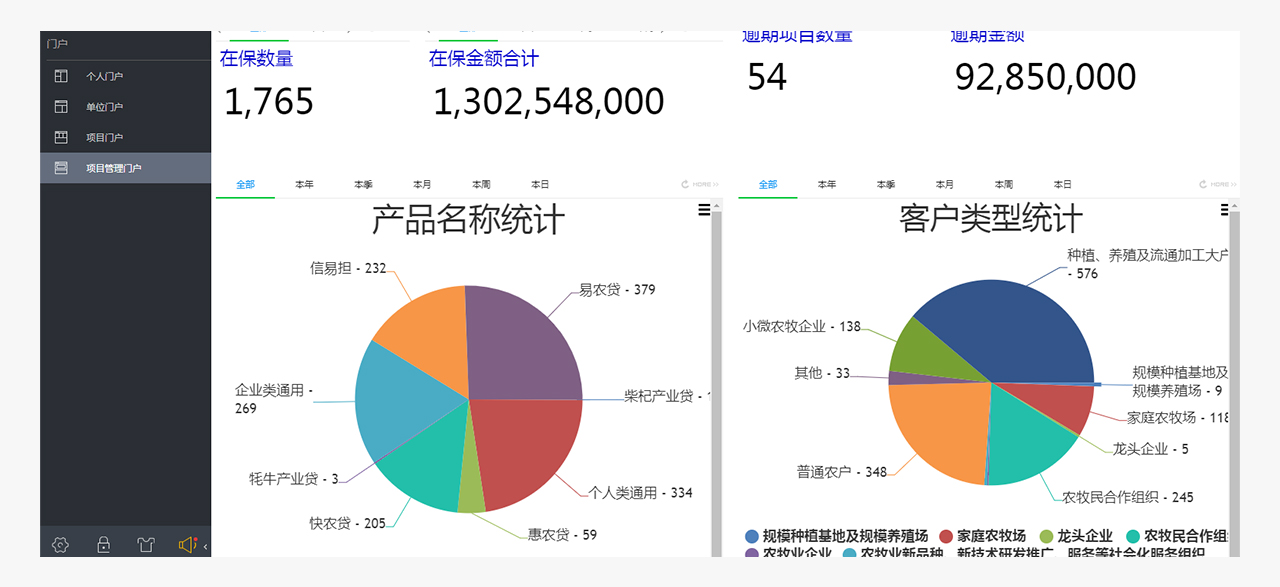The width and height of the screenshot is (1280, 587).
Task: Open 个人门户 in the sidebar
Action: [x=126, y=76]
